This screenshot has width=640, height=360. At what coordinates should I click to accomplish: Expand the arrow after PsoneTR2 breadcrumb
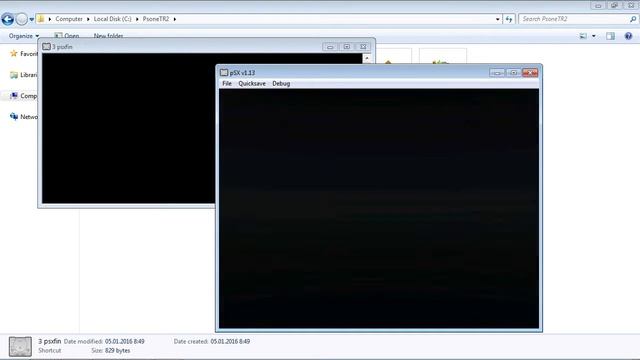coord(175,19)
